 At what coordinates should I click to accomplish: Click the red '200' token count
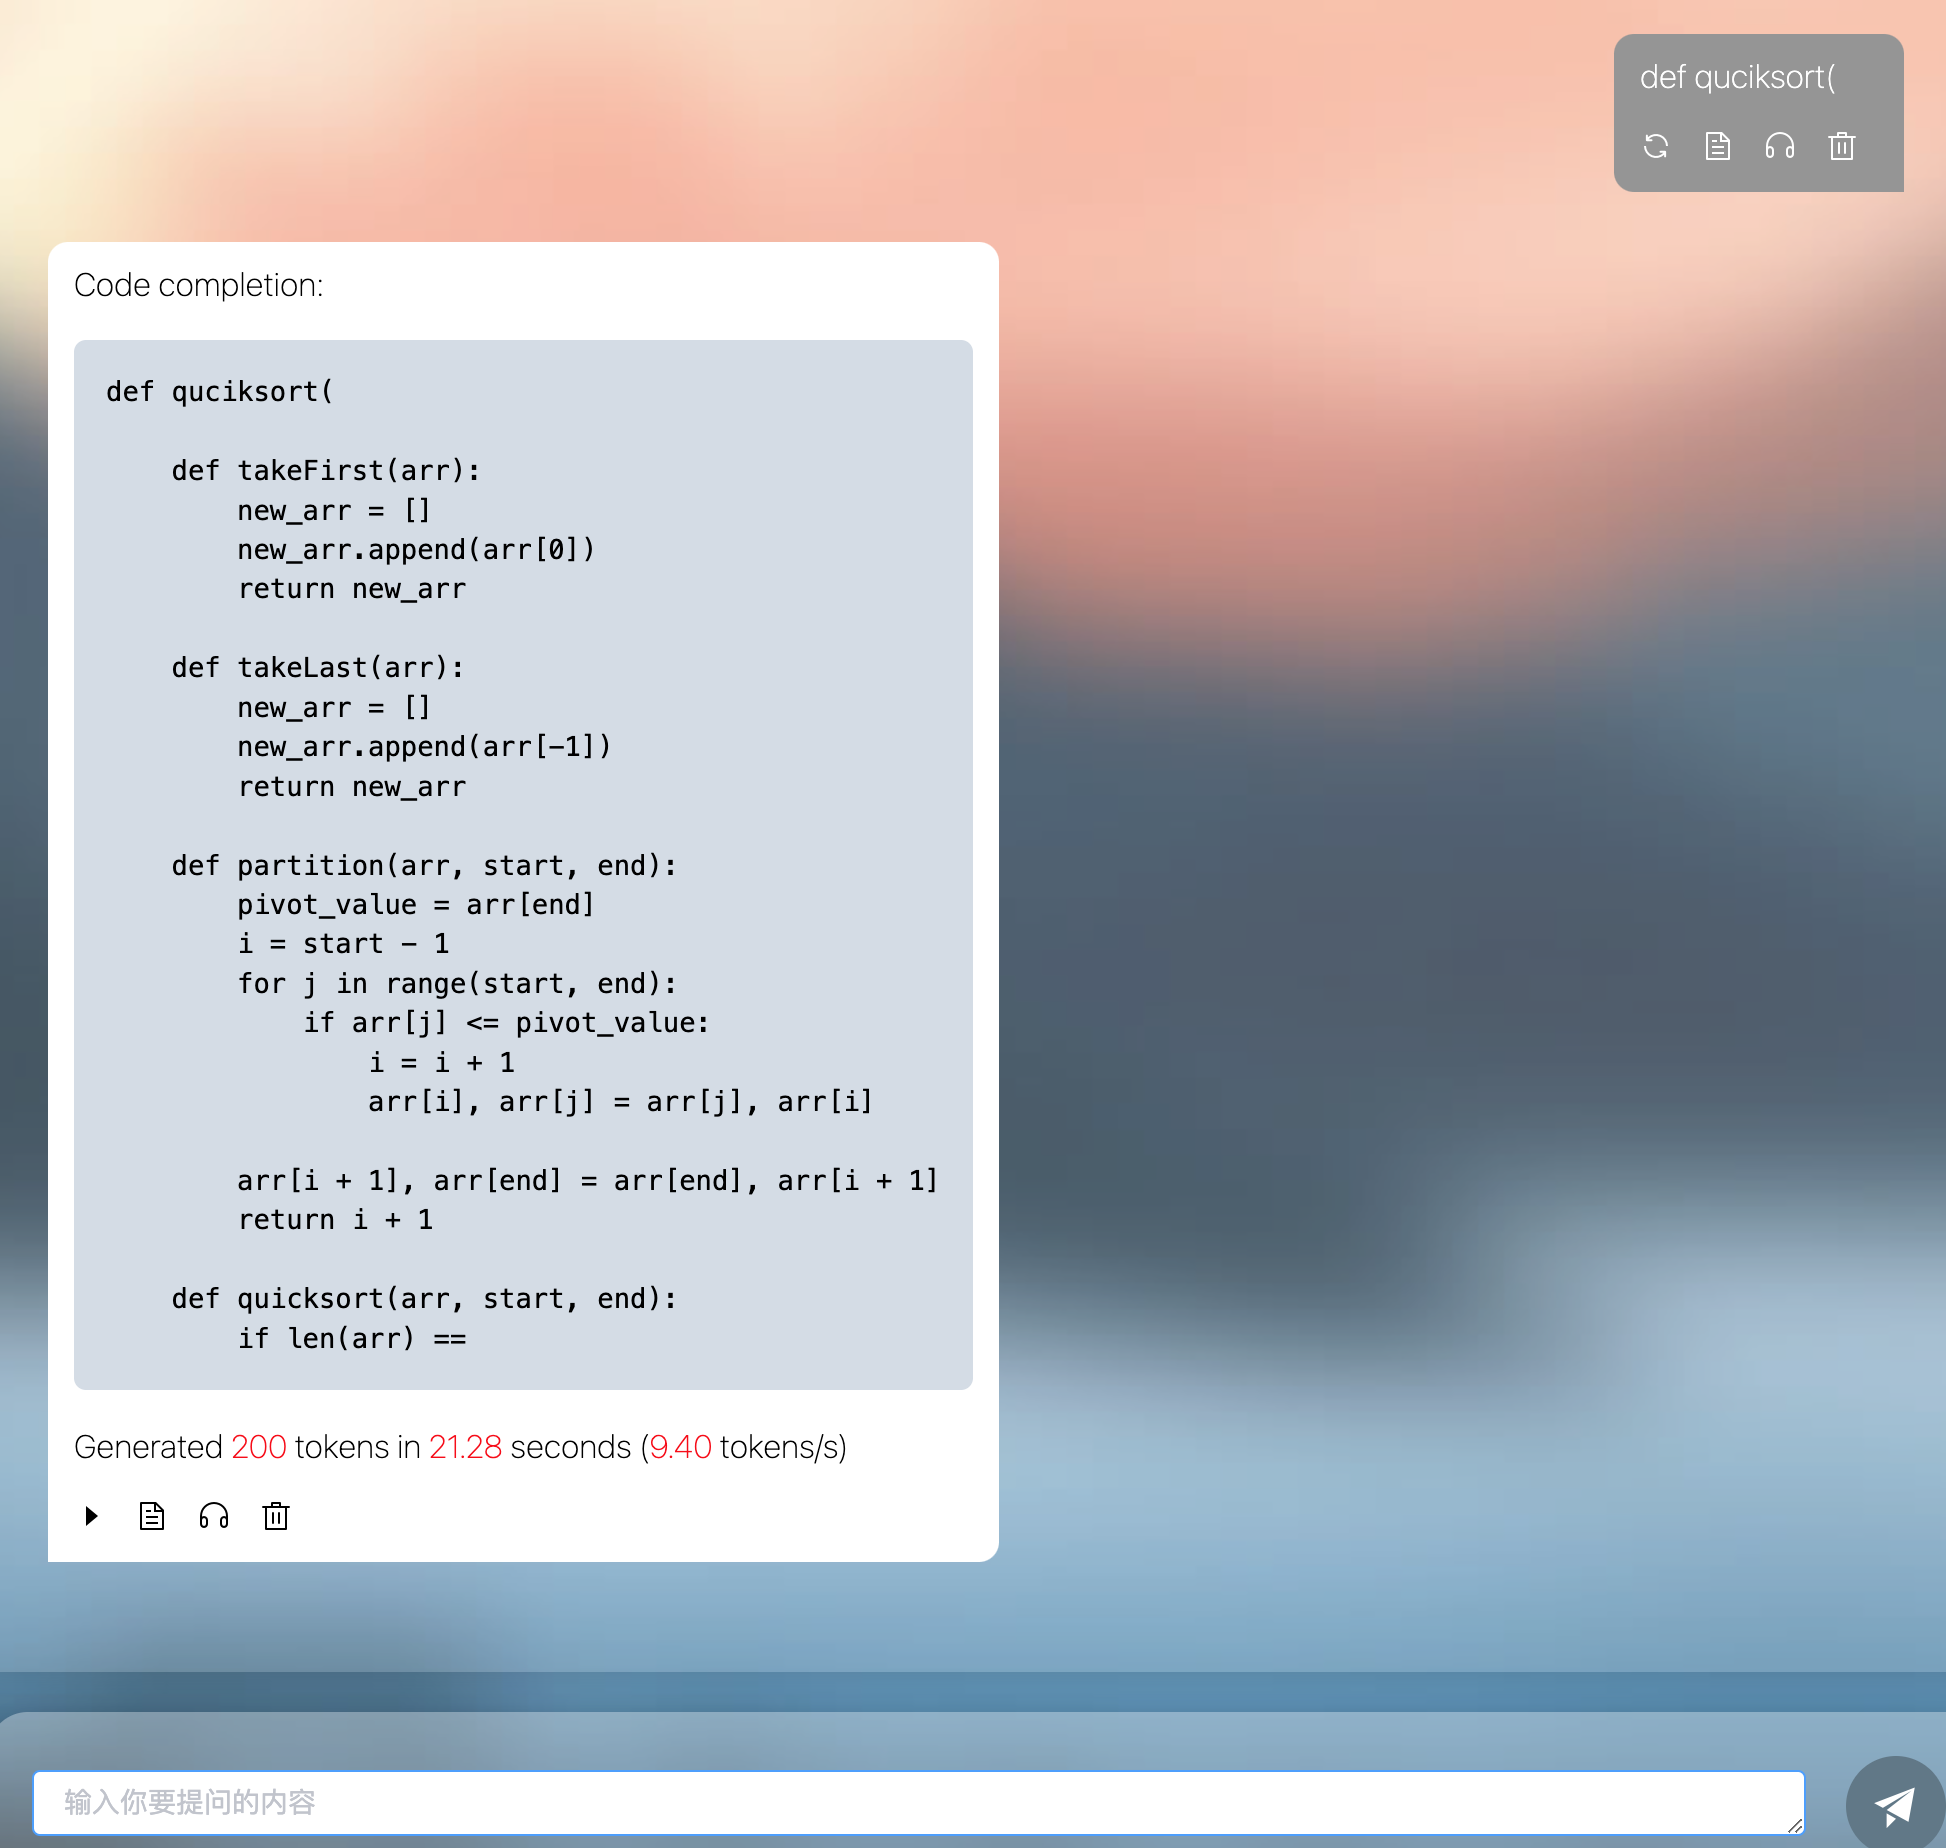point(258,1447)
